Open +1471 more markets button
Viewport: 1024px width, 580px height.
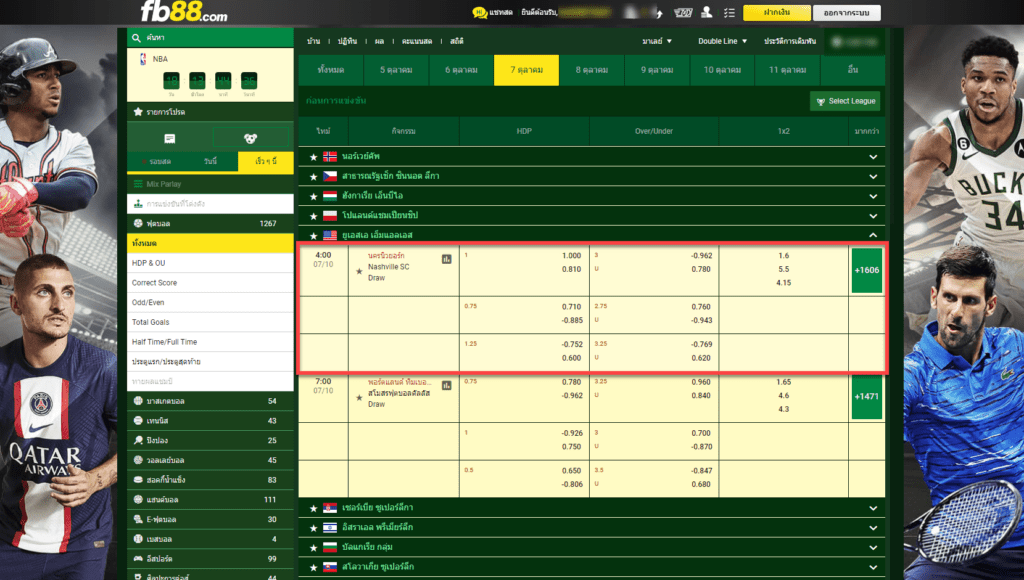(x=867, y=396)
